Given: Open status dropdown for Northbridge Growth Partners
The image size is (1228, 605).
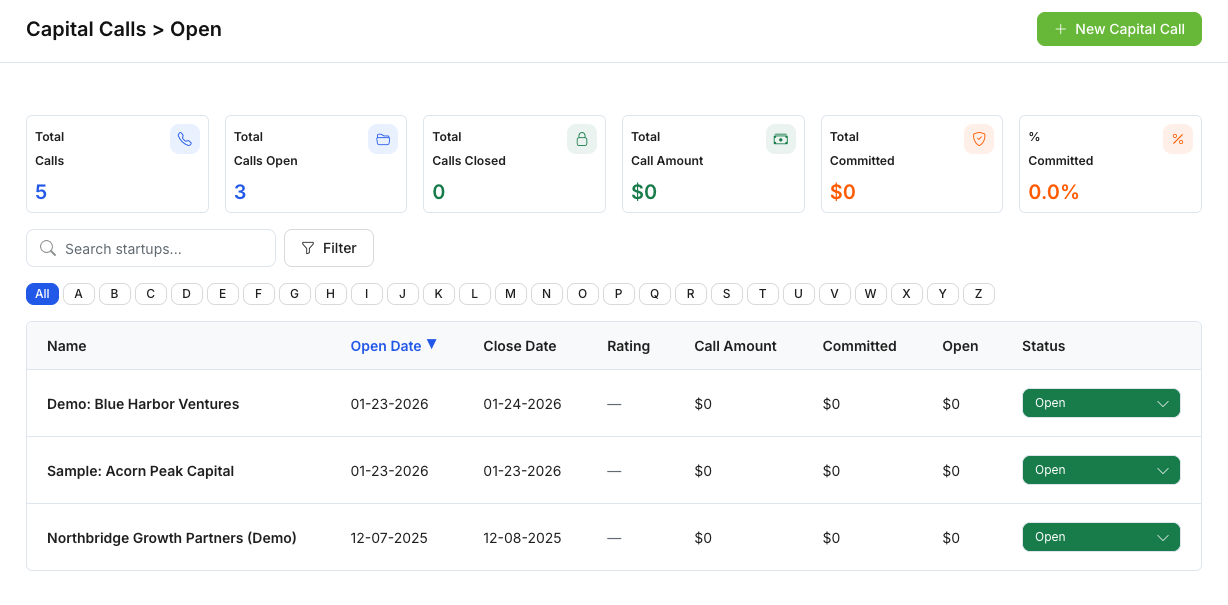Looking at the screenshot, I should click(1100, 537).
